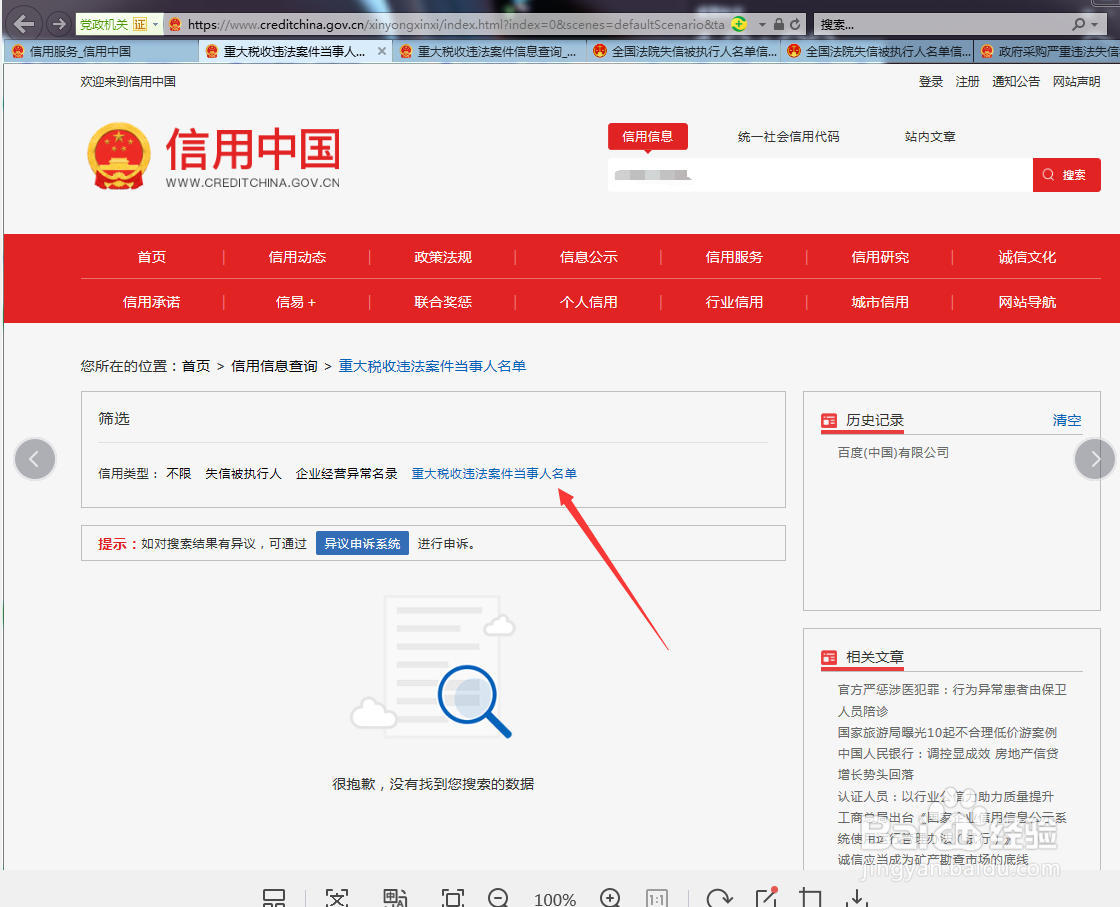This screenshot has height=907, width=1120.
Task: Click the 1:1 actual size icon
Action: [658, 898]
